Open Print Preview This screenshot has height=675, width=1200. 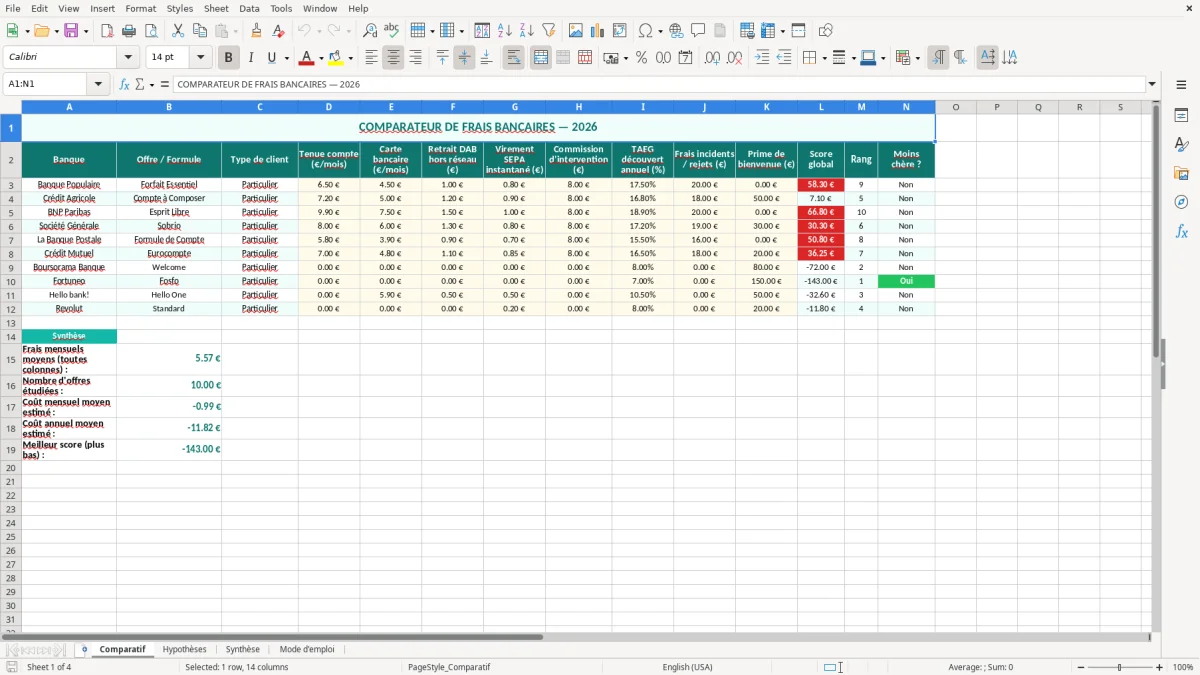[x=151, y=31]
